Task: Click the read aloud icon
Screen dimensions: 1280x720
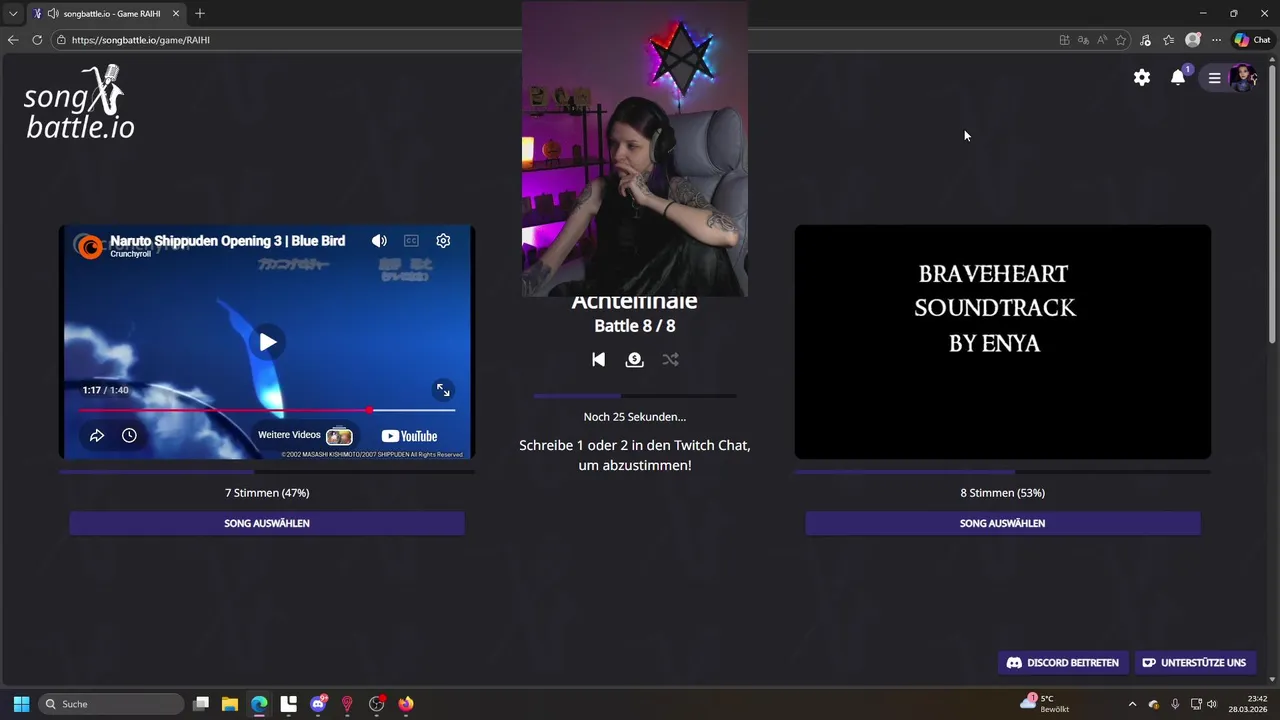Action: (1102, 40)
